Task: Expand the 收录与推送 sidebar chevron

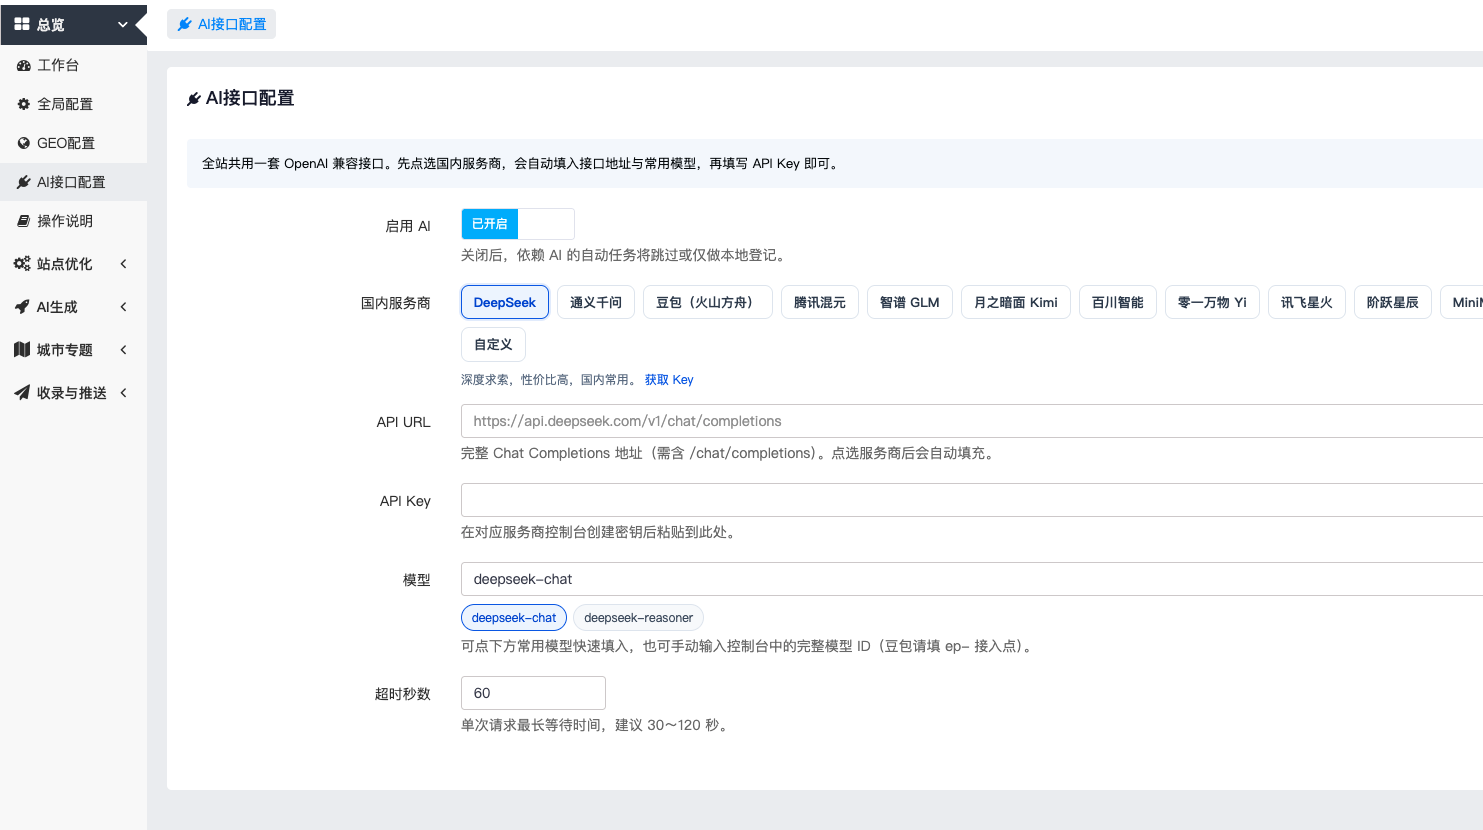Action: pos(124,393)
